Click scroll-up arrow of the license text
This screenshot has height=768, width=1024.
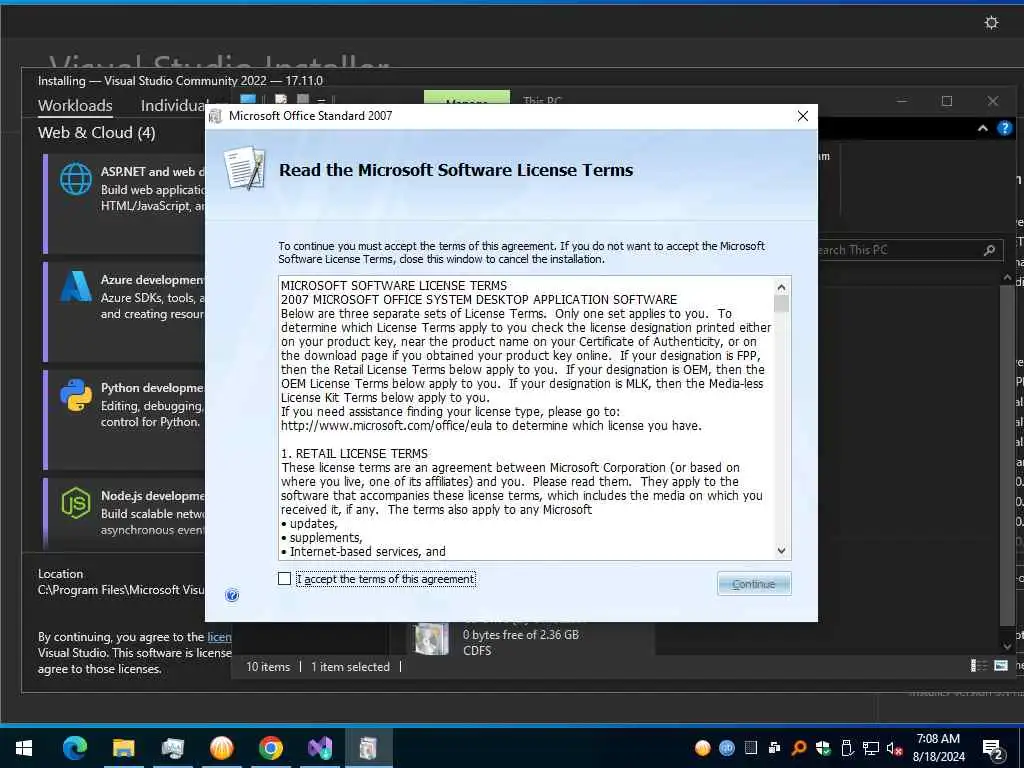[781, 287]
